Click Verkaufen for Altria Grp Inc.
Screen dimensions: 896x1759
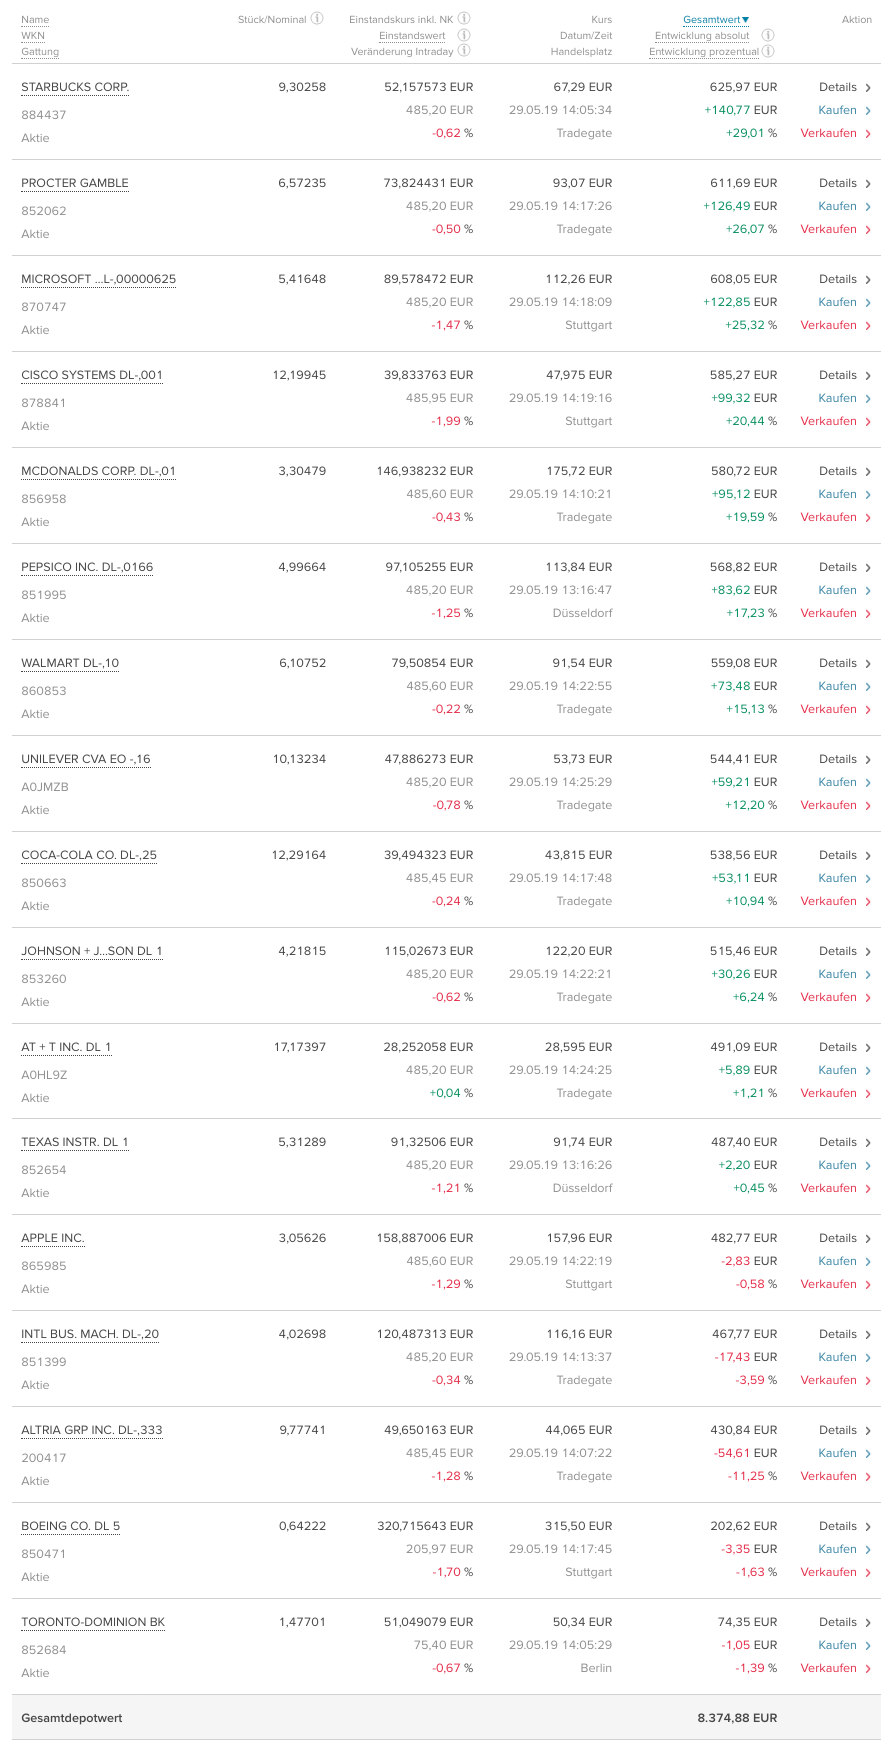[828, 1476]
